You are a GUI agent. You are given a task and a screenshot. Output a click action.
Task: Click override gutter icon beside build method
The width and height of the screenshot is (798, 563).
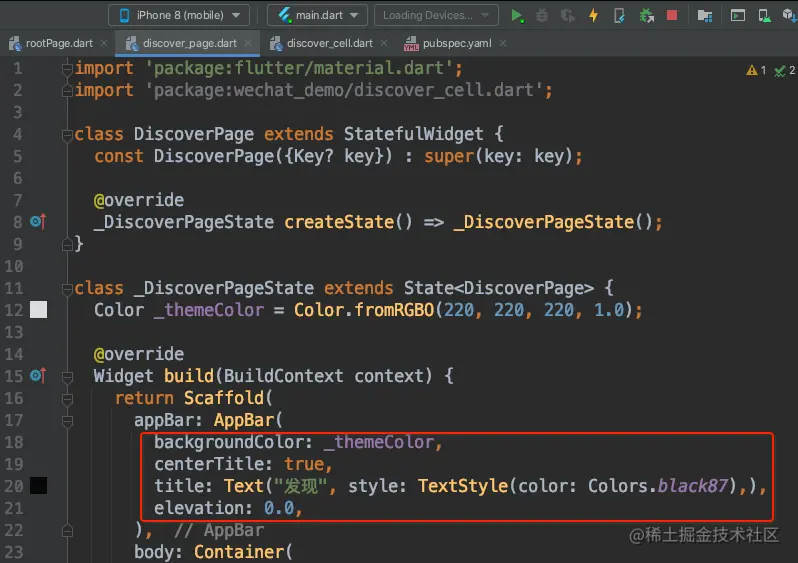(38, 376)
